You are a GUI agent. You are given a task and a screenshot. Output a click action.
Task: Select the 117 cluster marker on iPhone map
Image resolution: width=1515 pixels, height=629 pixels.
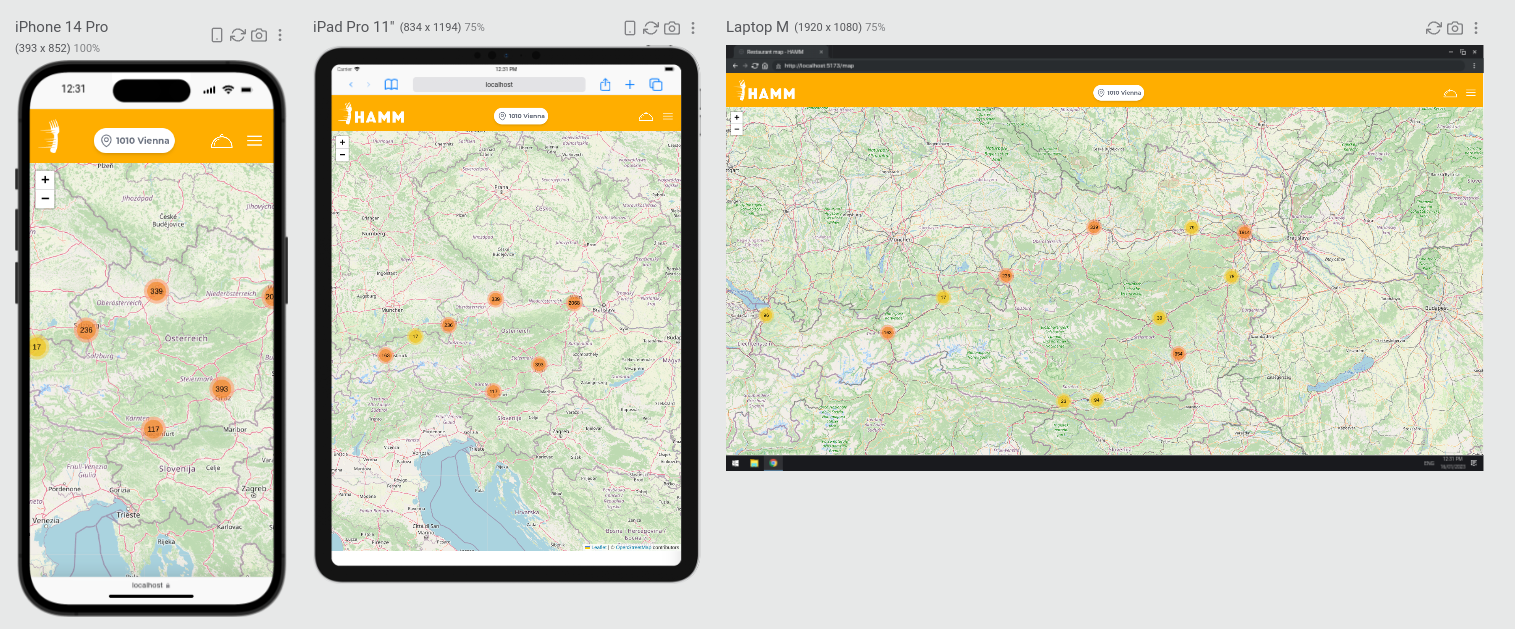[x=153, y=429]
